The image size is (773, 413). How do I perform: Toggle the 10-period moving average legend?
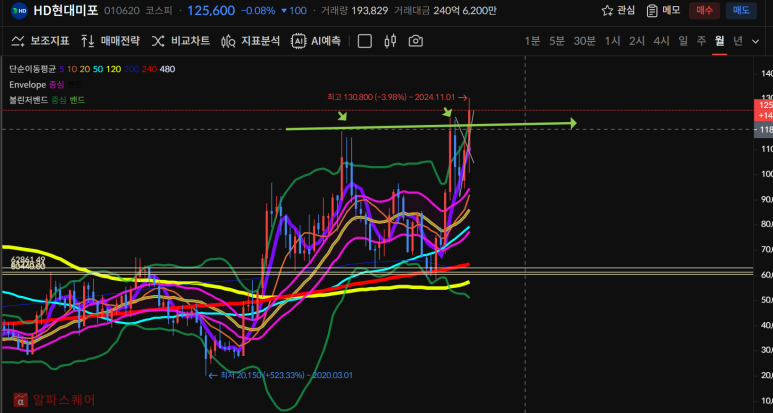72,69
